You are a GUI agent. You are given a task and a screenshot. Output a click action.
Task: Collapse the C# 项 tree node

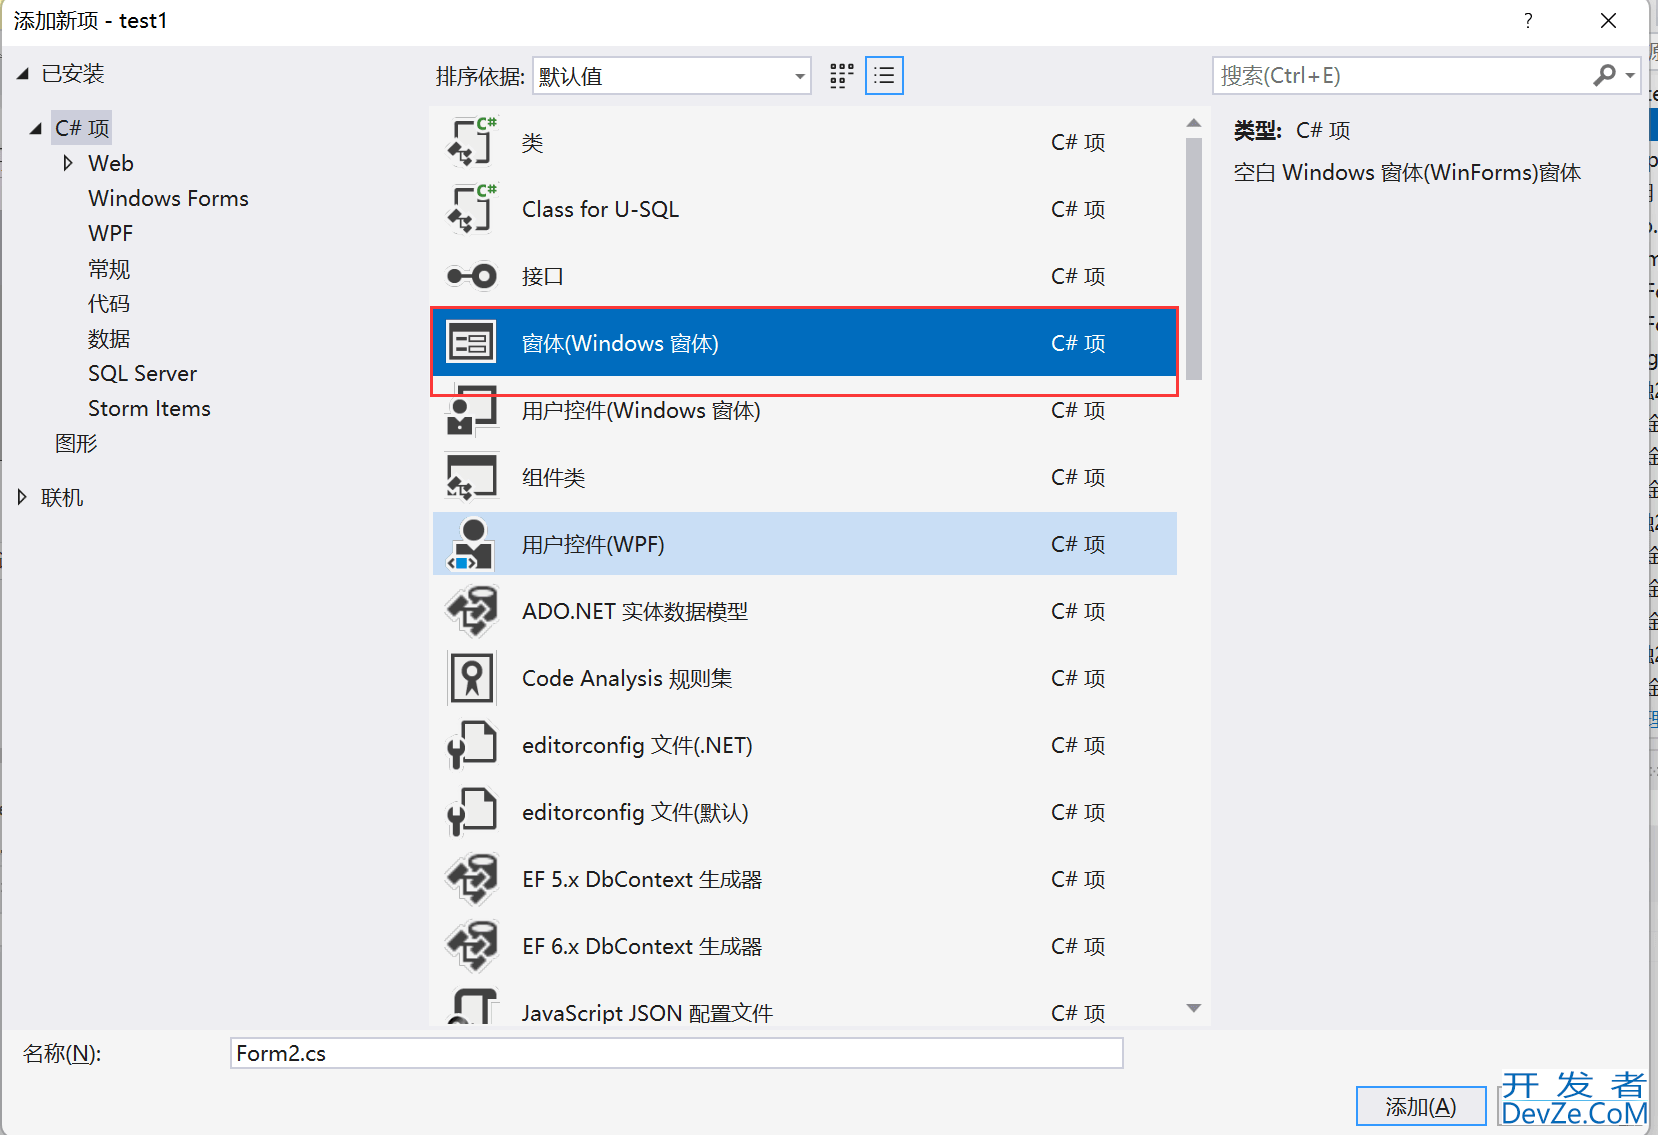click(x=36, y=129)
